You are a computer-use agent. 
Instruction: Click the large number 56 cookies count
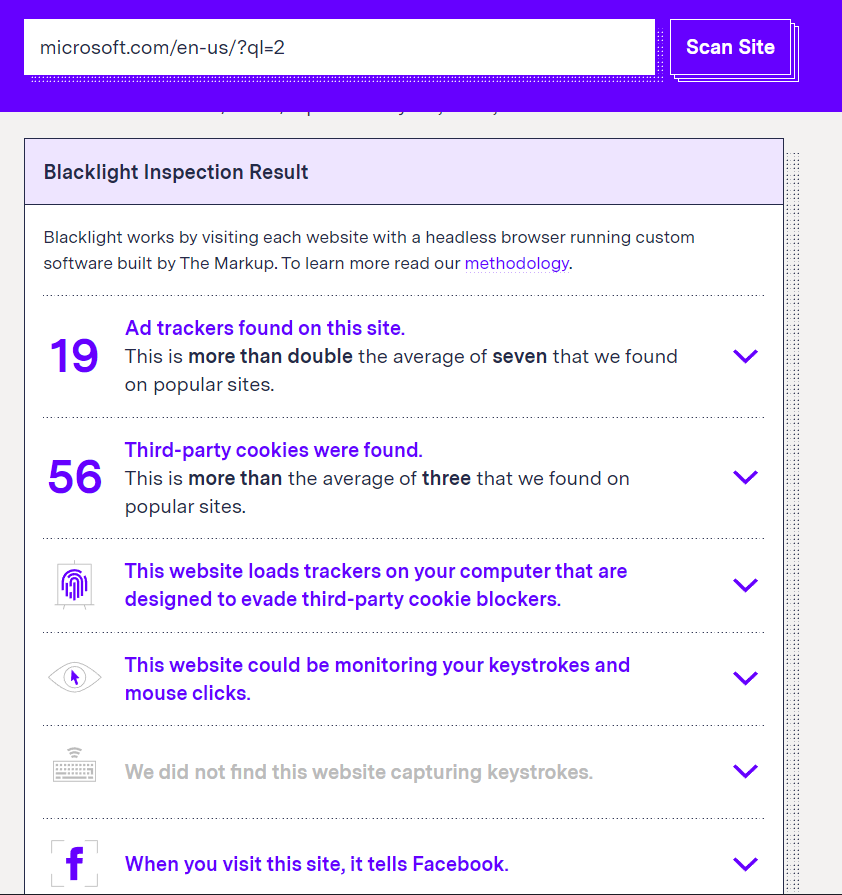[75, 477]
